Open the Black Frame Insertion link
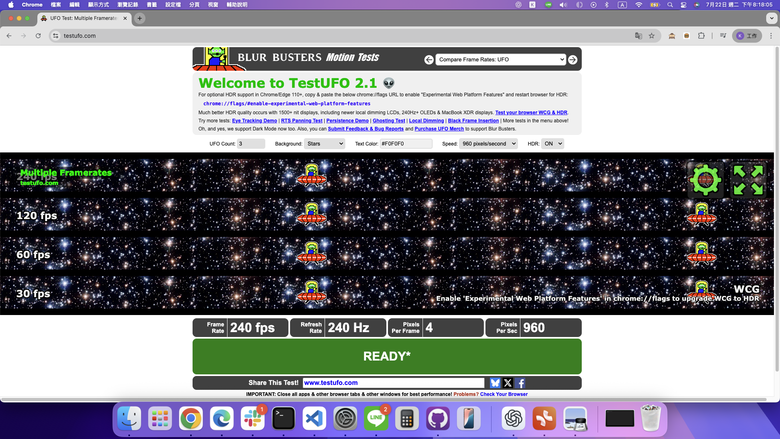This screenshot has height=439, width=780. pyautogui.click(x=473, y=121)
